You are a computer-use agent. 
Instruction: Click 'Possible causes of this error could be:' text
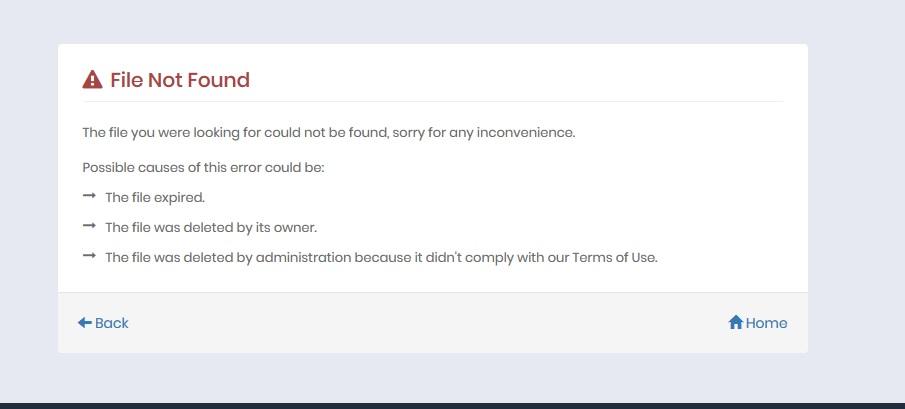(x=203, y=168)
